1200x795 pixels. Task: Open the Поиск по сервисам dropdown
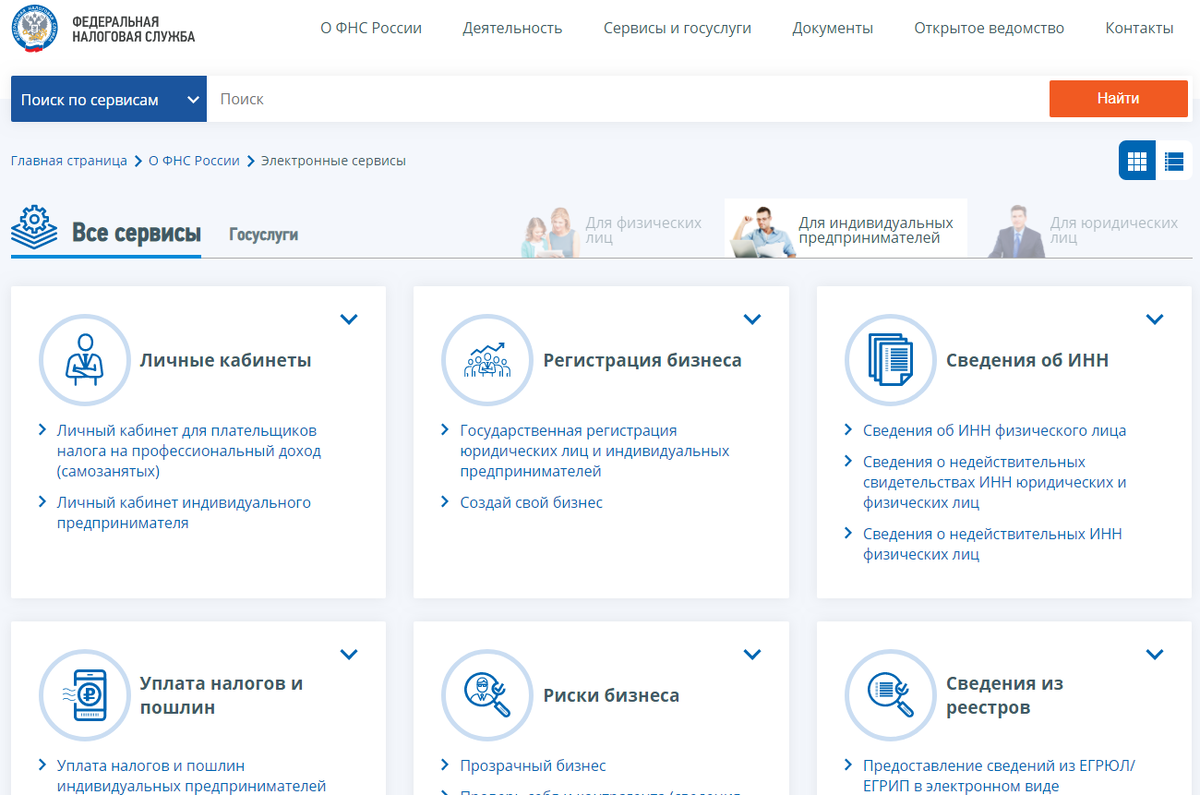108,99
